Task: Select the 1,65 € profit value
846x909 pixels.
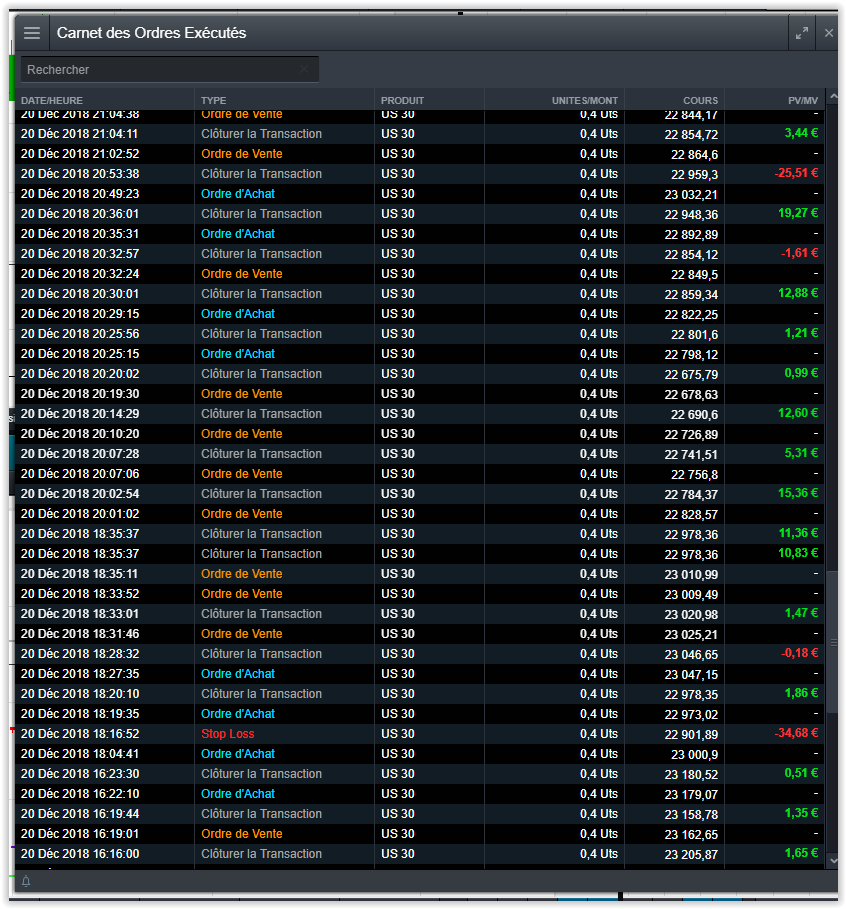Action: point(801,853)
